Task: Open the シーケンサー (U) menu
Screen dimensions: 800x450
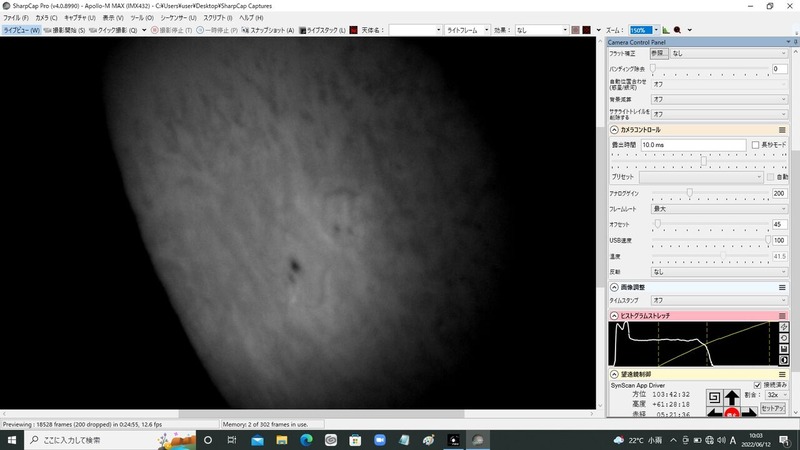Action: 178,18
